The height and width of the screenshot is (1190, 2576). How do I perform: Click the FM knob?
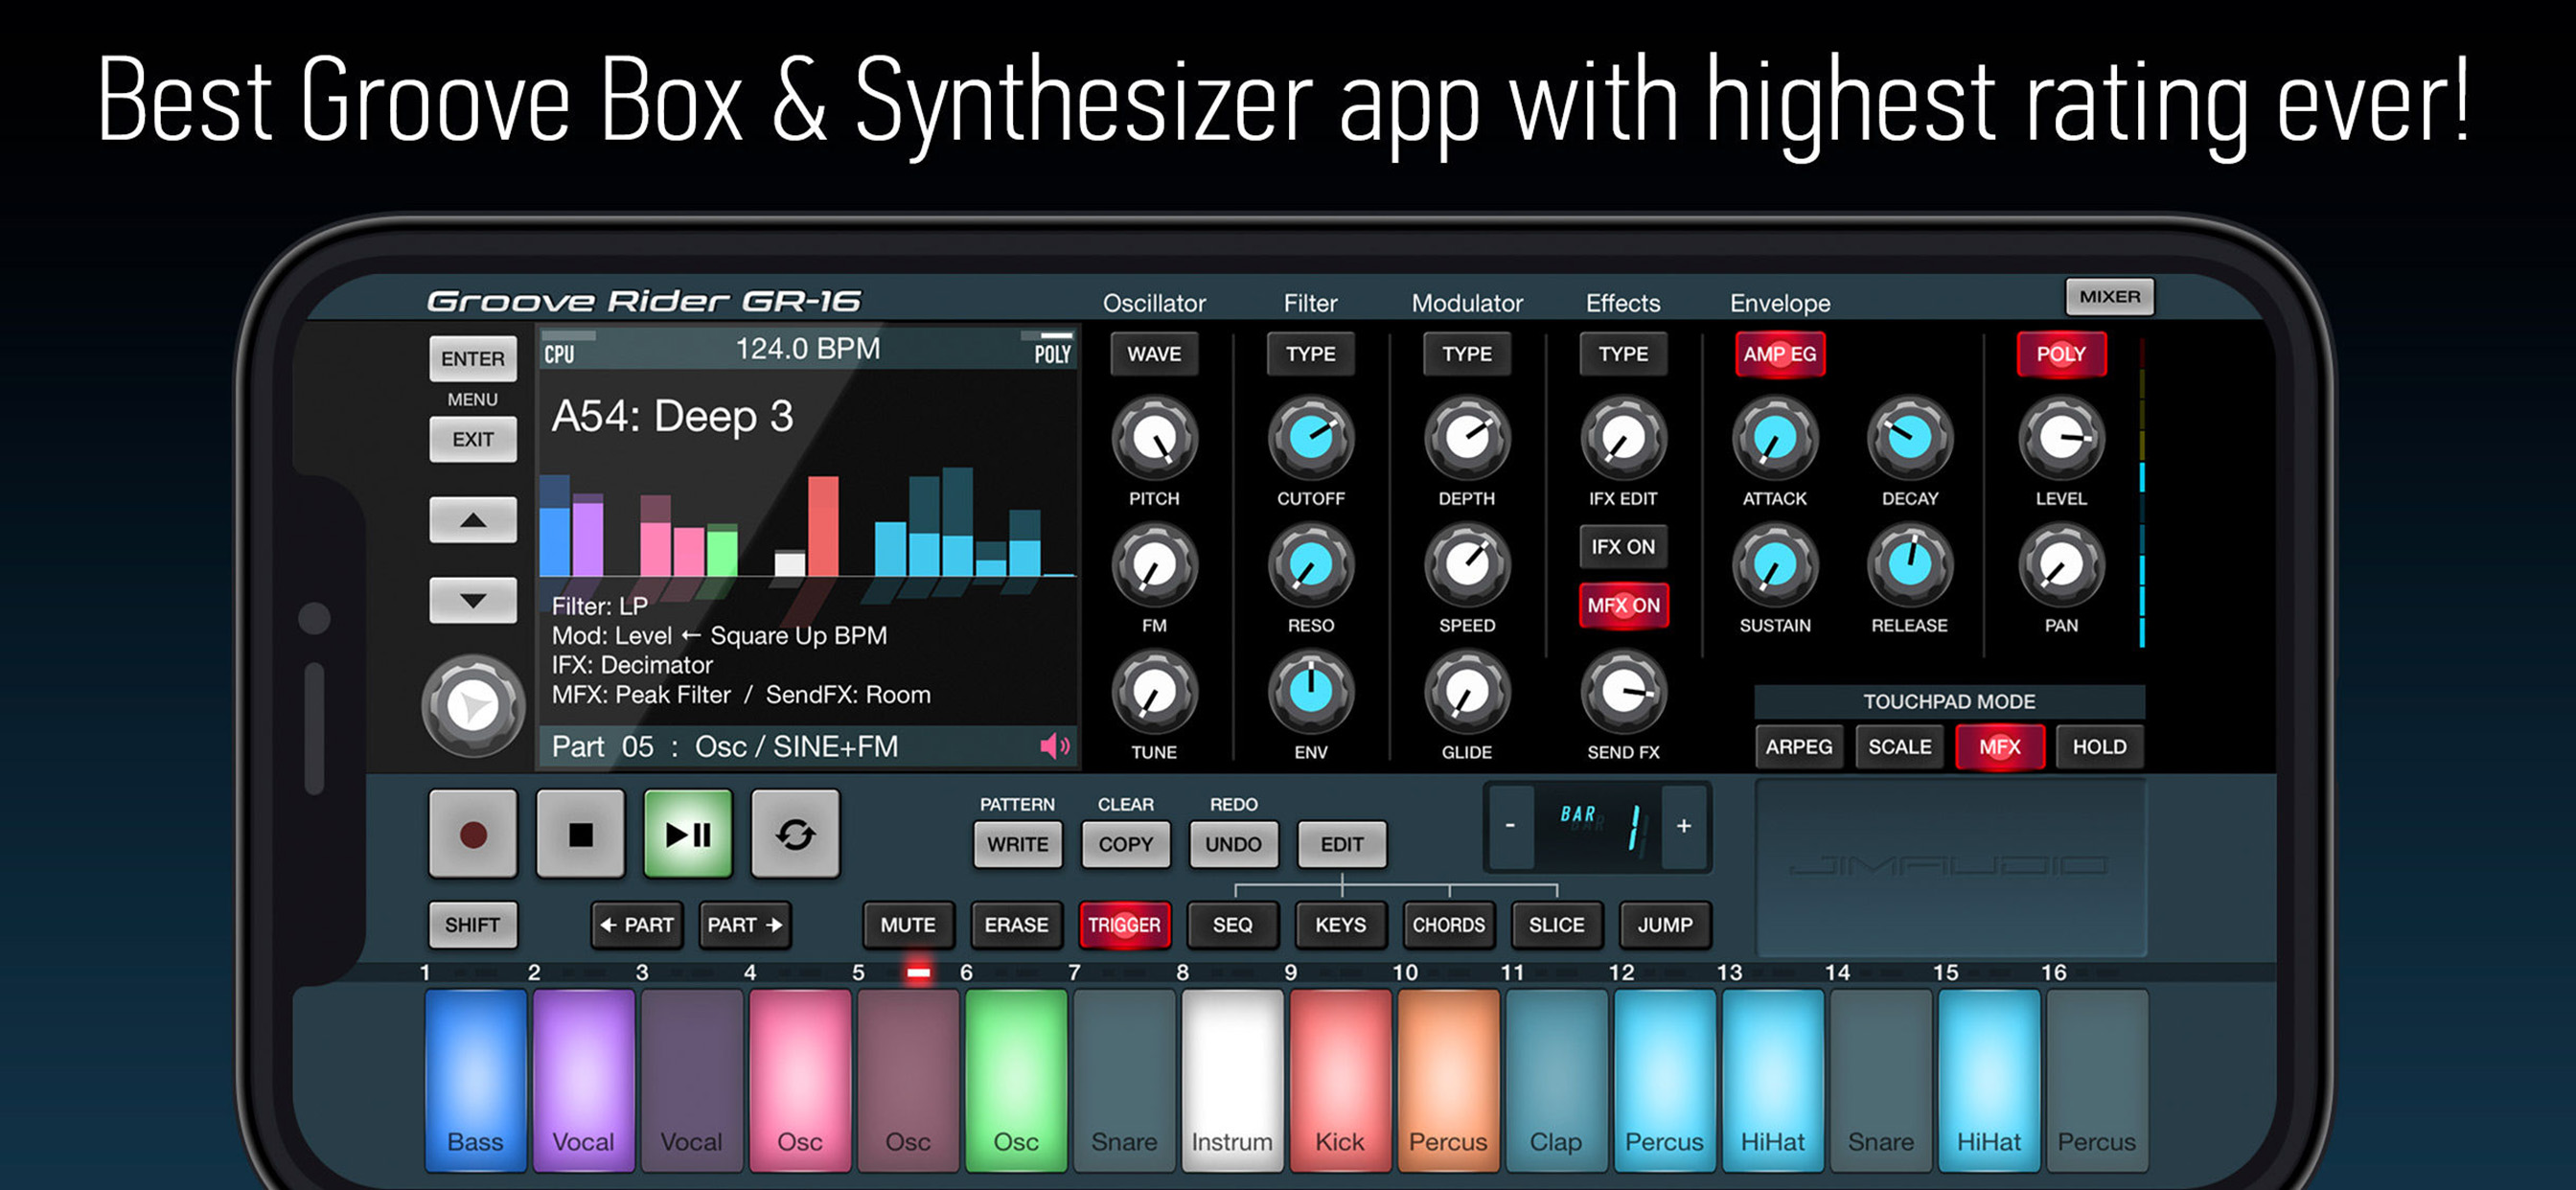coord(1154,565)
